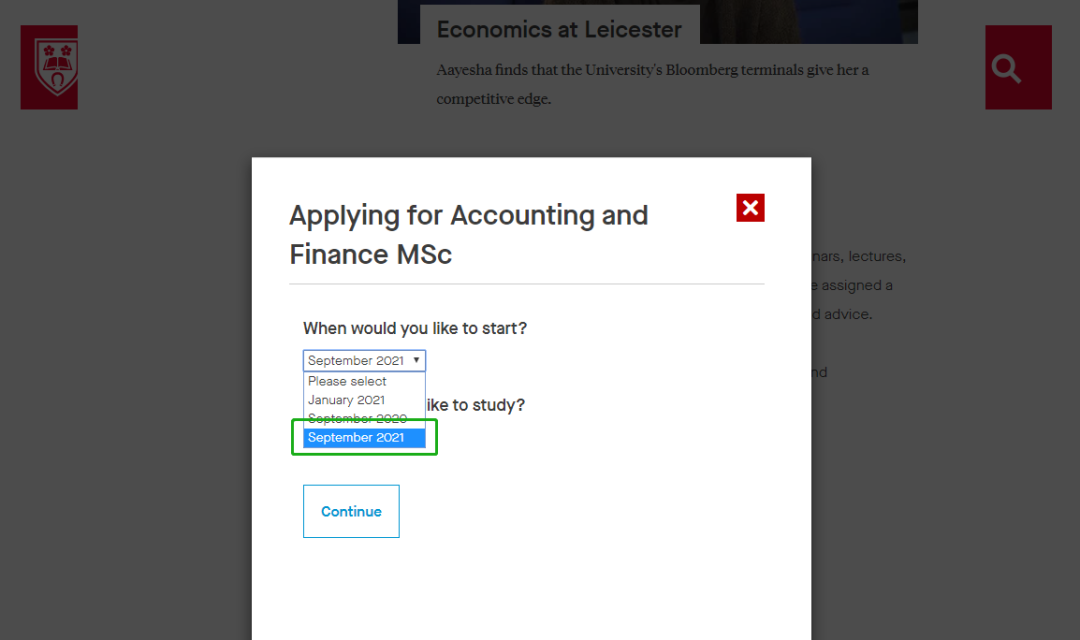This screenshot has width=1080, height=640.
Task: Open the Economics at Leicester heading link
Action: 559,30
